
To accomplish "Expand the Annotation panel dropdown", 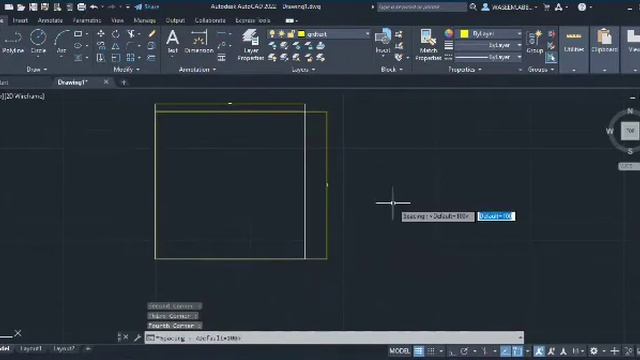I will click(197, 70).
